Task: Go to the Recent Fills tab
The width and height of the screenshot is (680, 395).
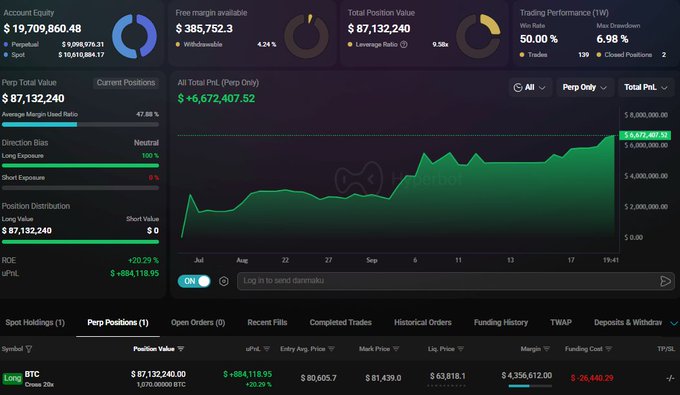Action: 267,322
